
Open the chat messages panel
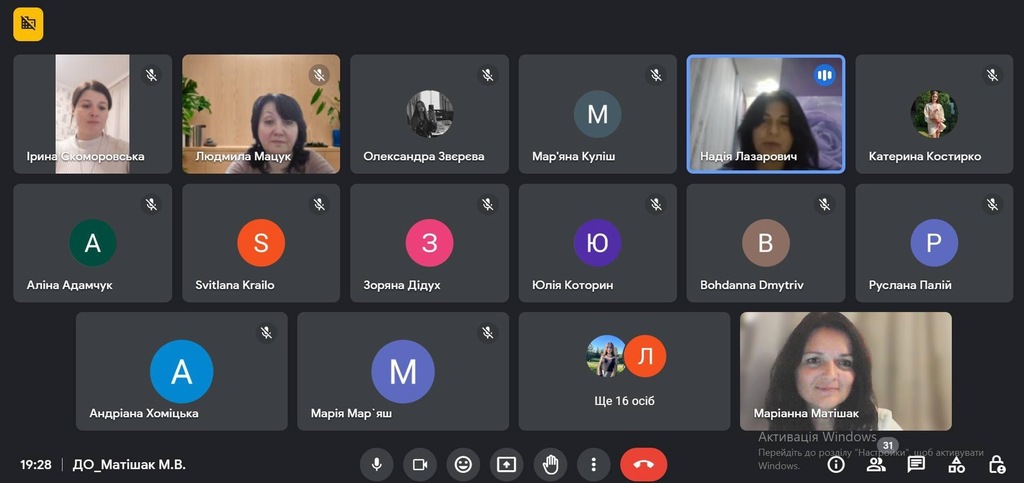(x=916, y=464)
